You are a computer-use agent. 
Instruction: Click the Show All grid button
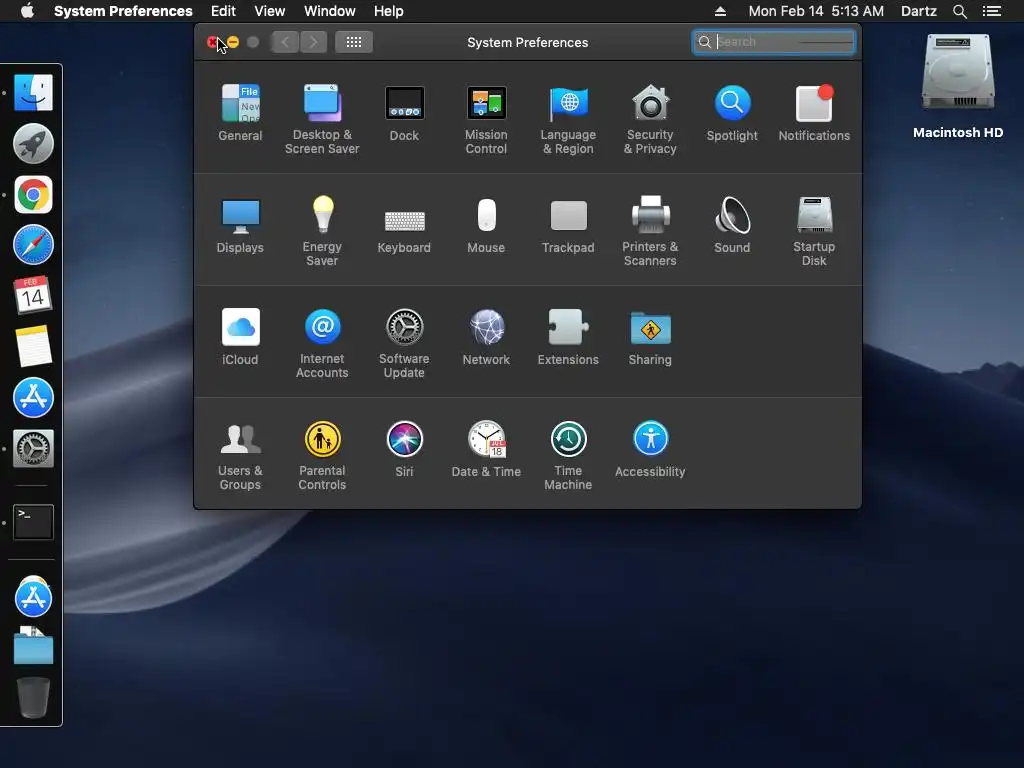tap(354, 42)
